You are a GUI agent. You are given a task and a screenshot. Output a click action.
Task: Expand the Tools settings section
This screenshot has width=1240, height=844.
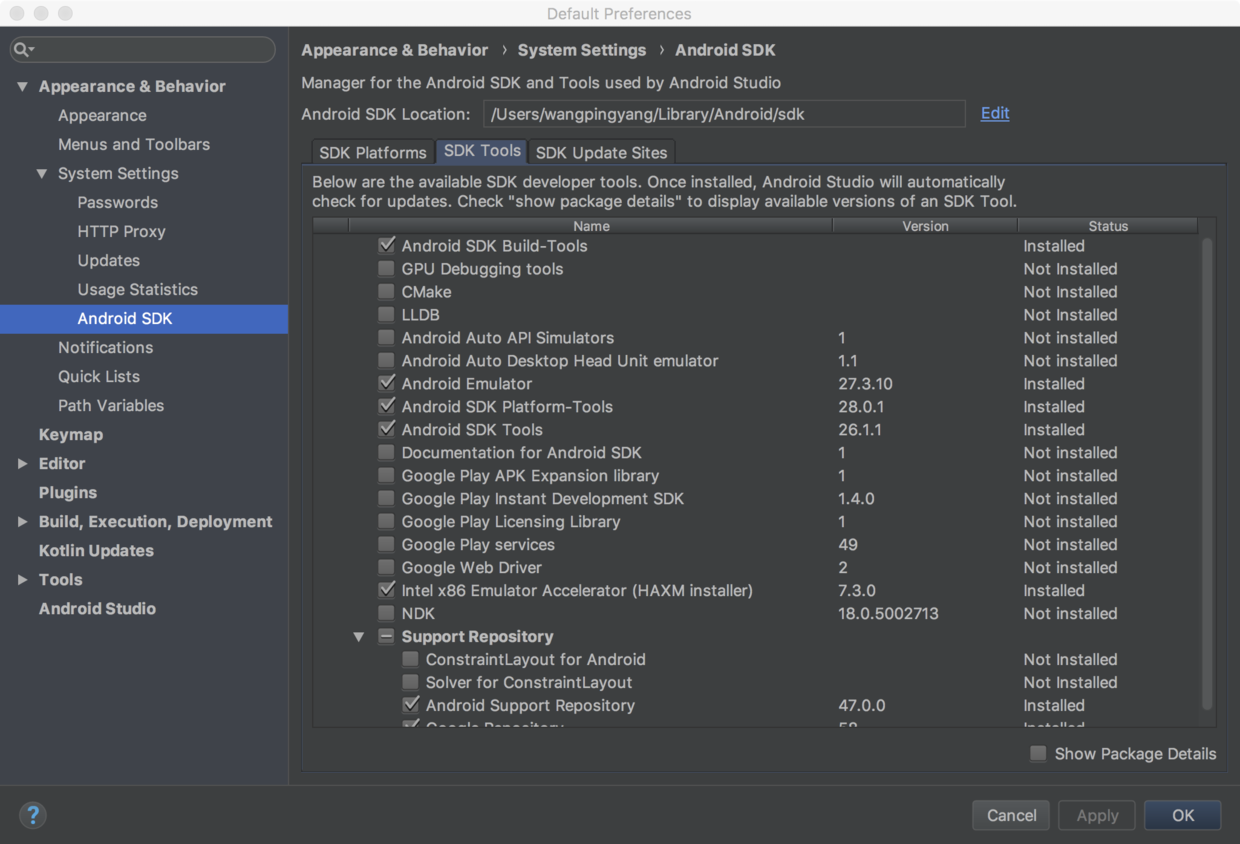point(22,580)
